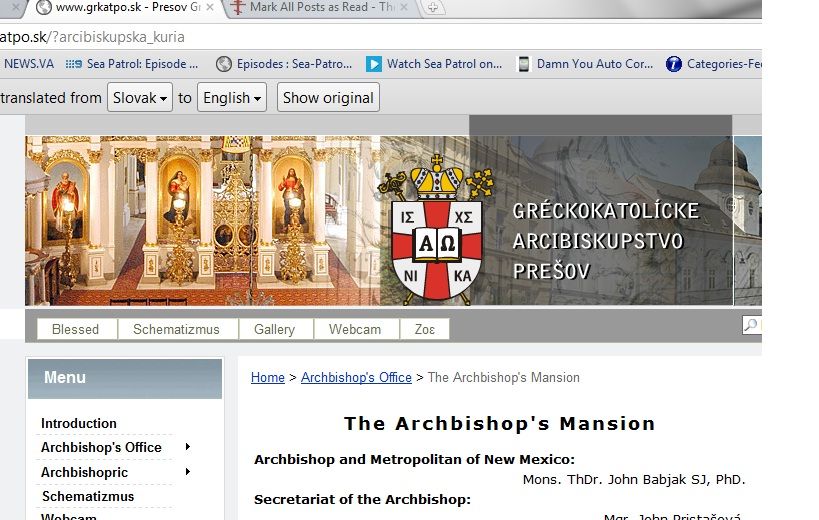Select Schematizmus in the side menu

[88, 497]
